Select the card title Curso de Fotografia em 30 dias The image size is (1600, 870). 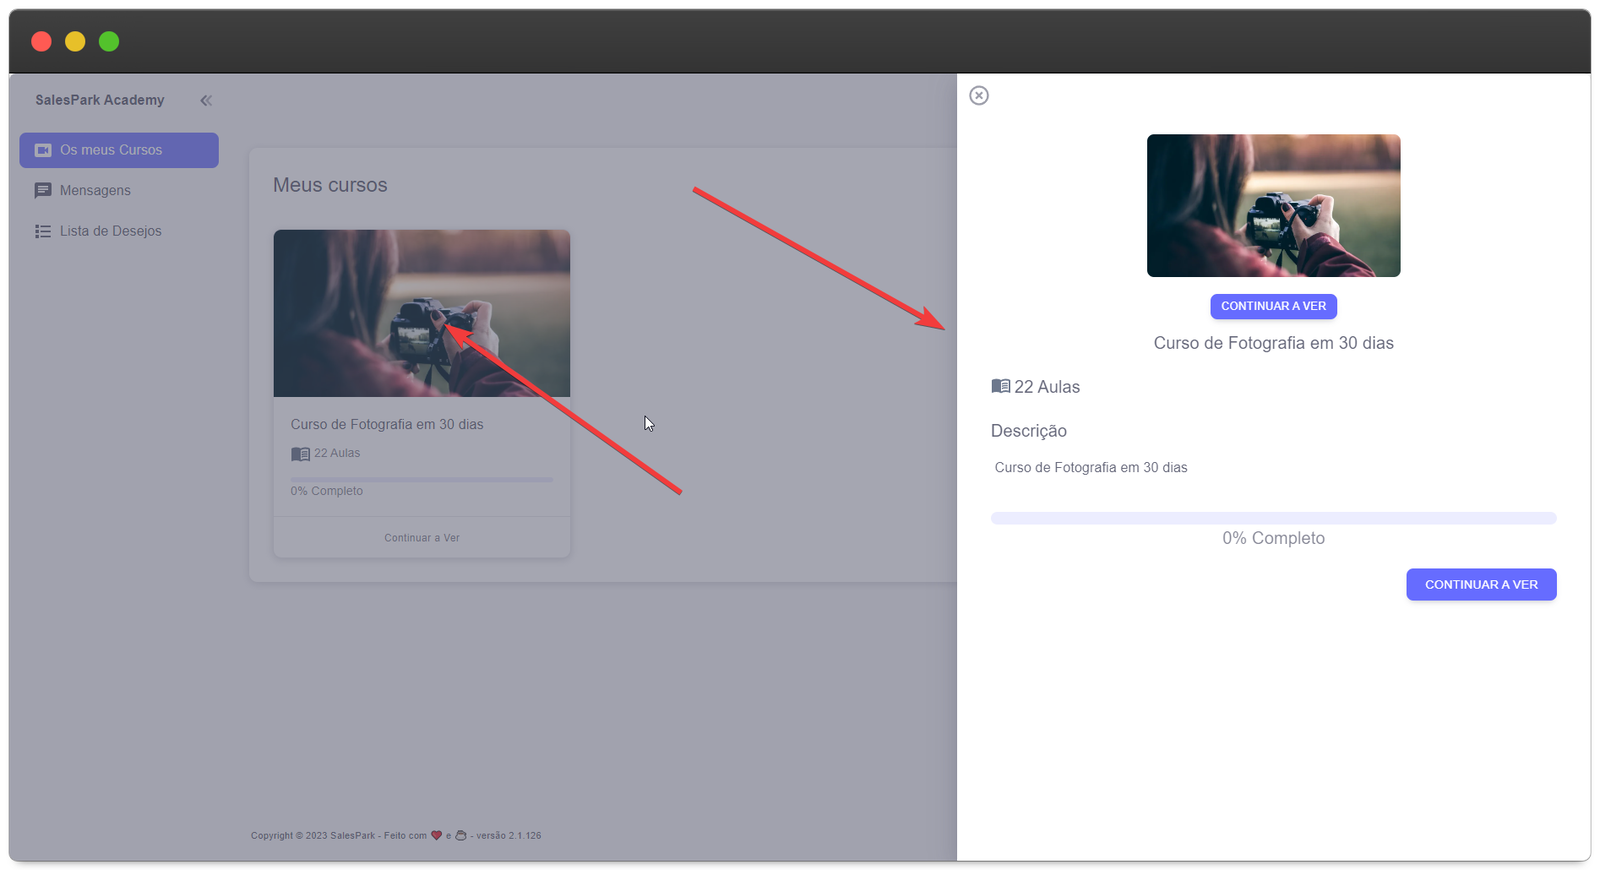click(387, 424)
